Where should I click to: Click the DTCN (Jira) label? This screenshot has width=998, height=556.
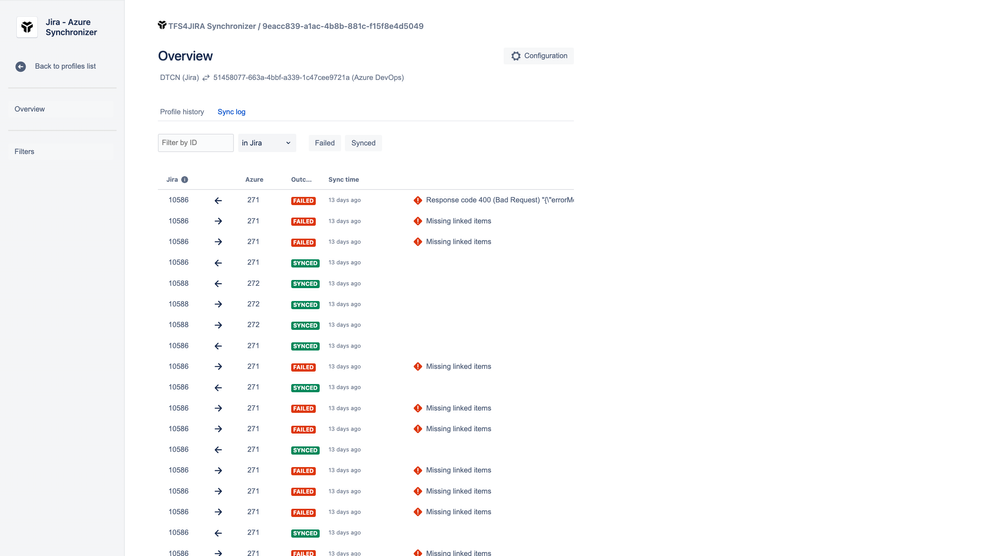[179, 78]
